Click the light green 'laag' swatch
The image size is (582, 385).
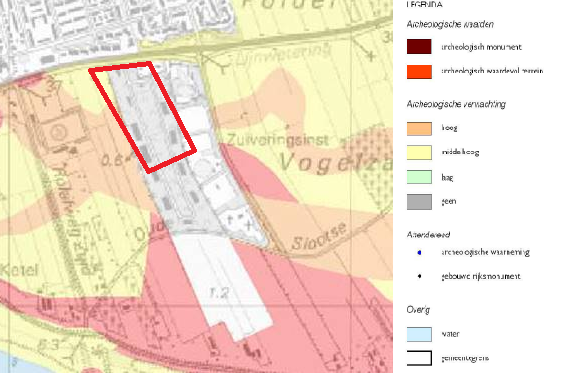419,177
